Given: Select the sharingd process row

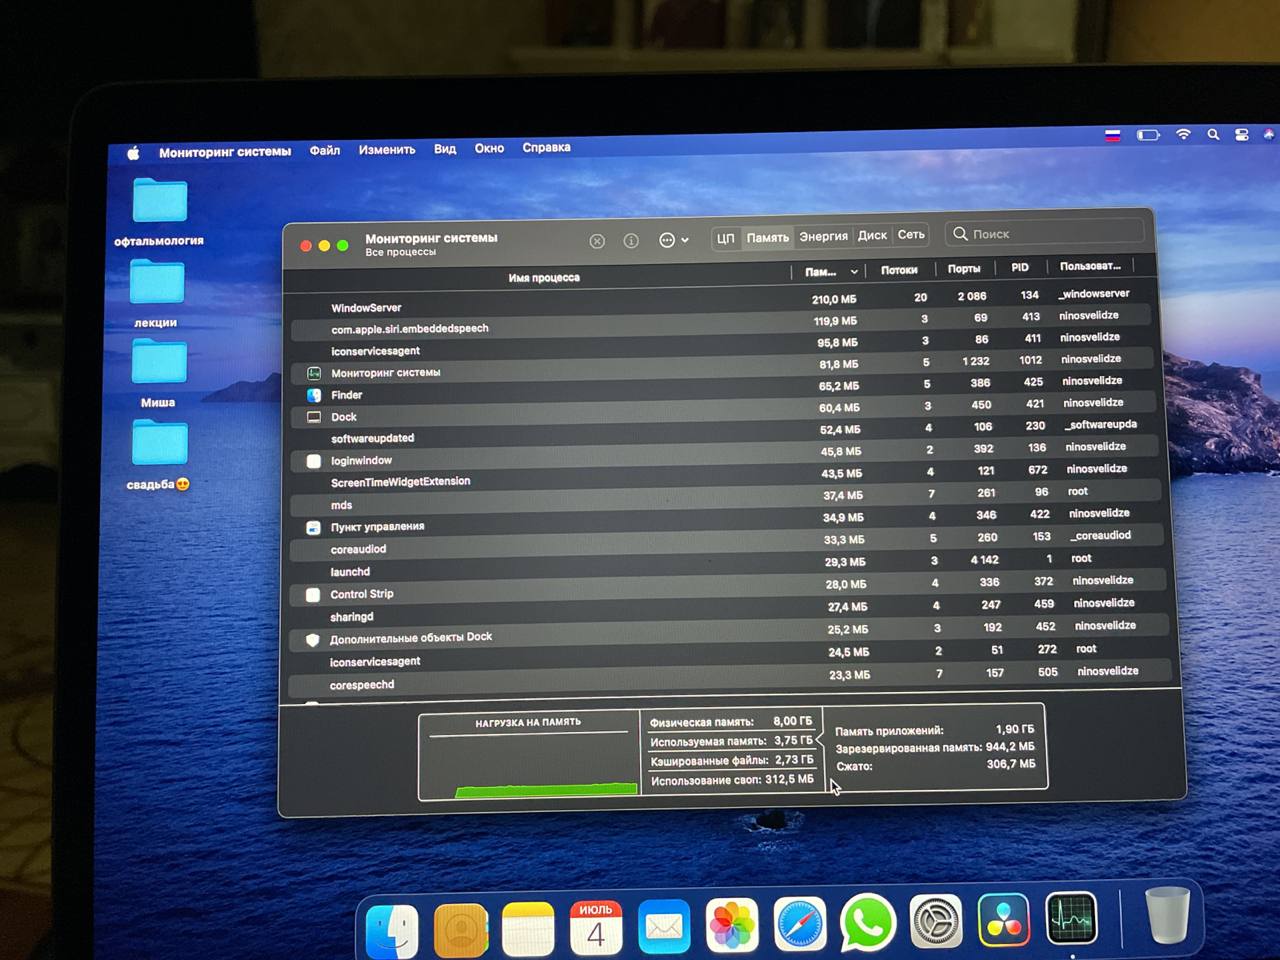Looking at the screenshot, I should coord(730,612).
